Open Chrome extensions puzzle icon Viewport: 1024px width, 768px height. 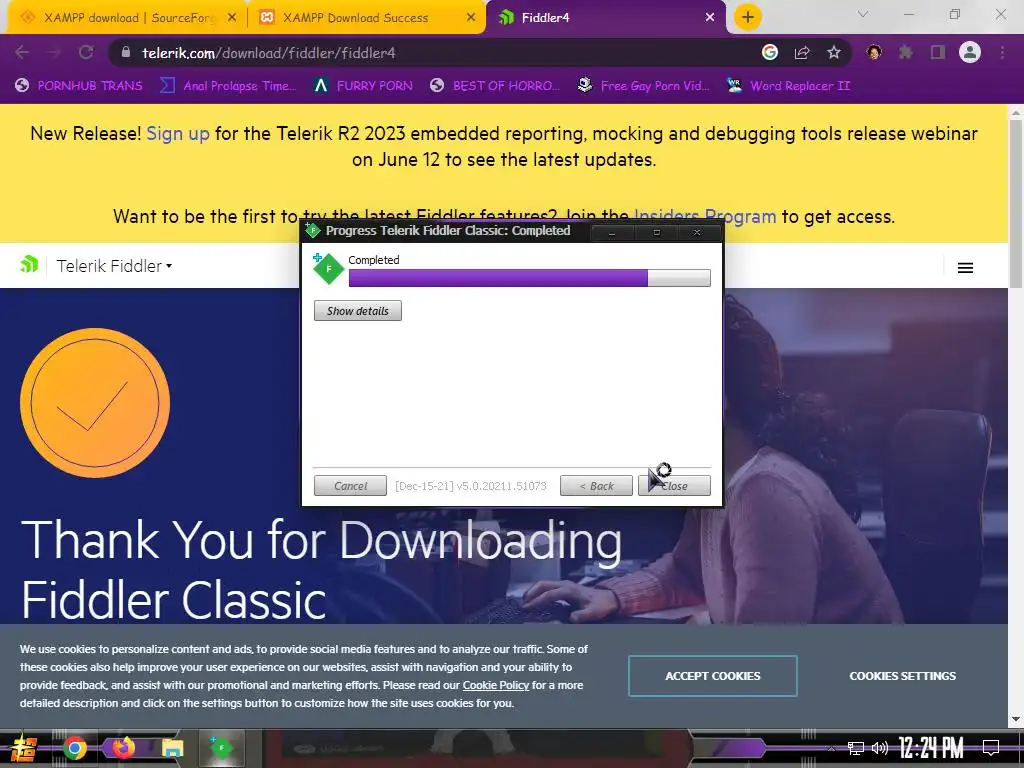tap(906, 52)
